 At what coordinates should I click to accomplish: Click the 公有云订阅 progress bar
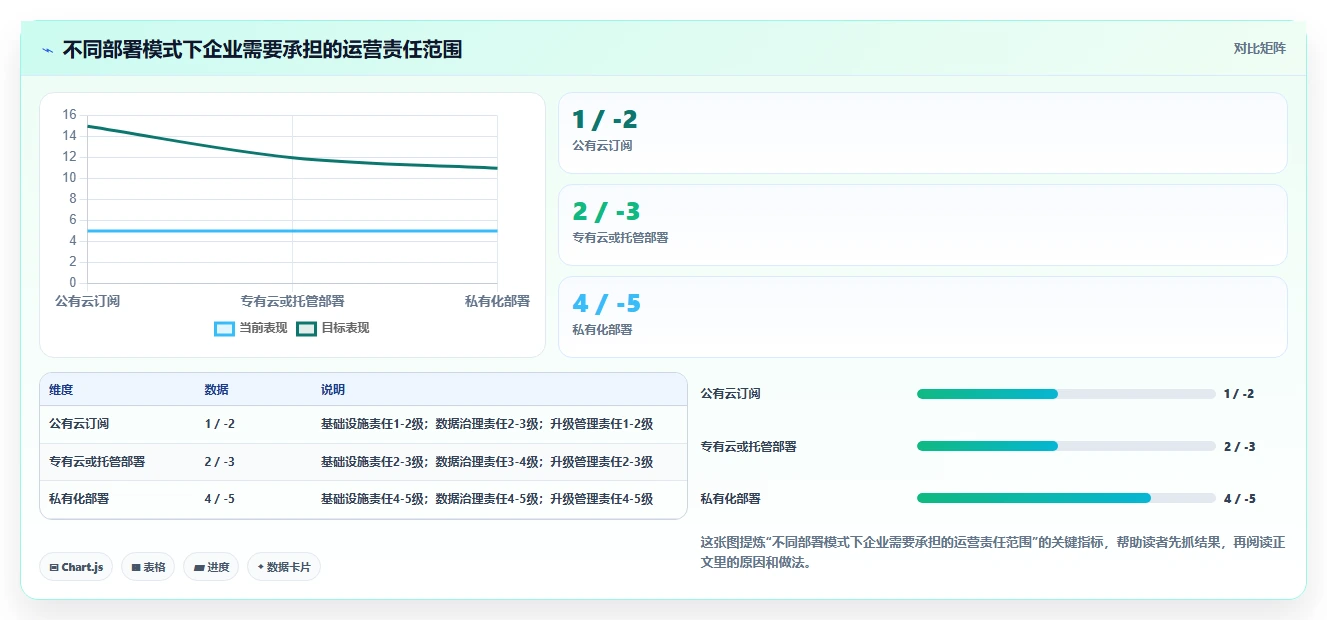click(x=1066, y=394)
